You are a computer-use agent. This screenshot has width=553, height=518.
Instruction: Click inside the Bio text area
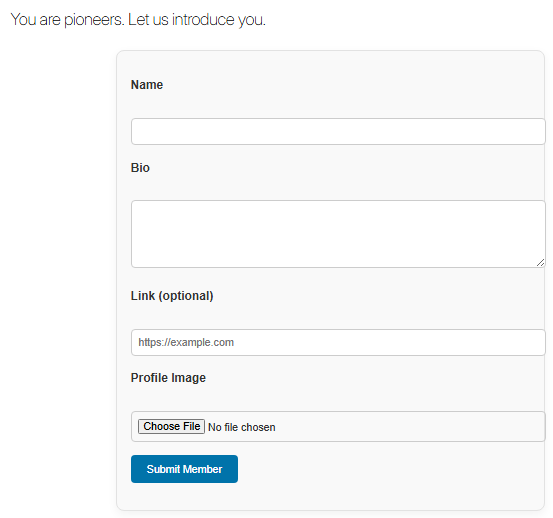[x=338, y=234]
